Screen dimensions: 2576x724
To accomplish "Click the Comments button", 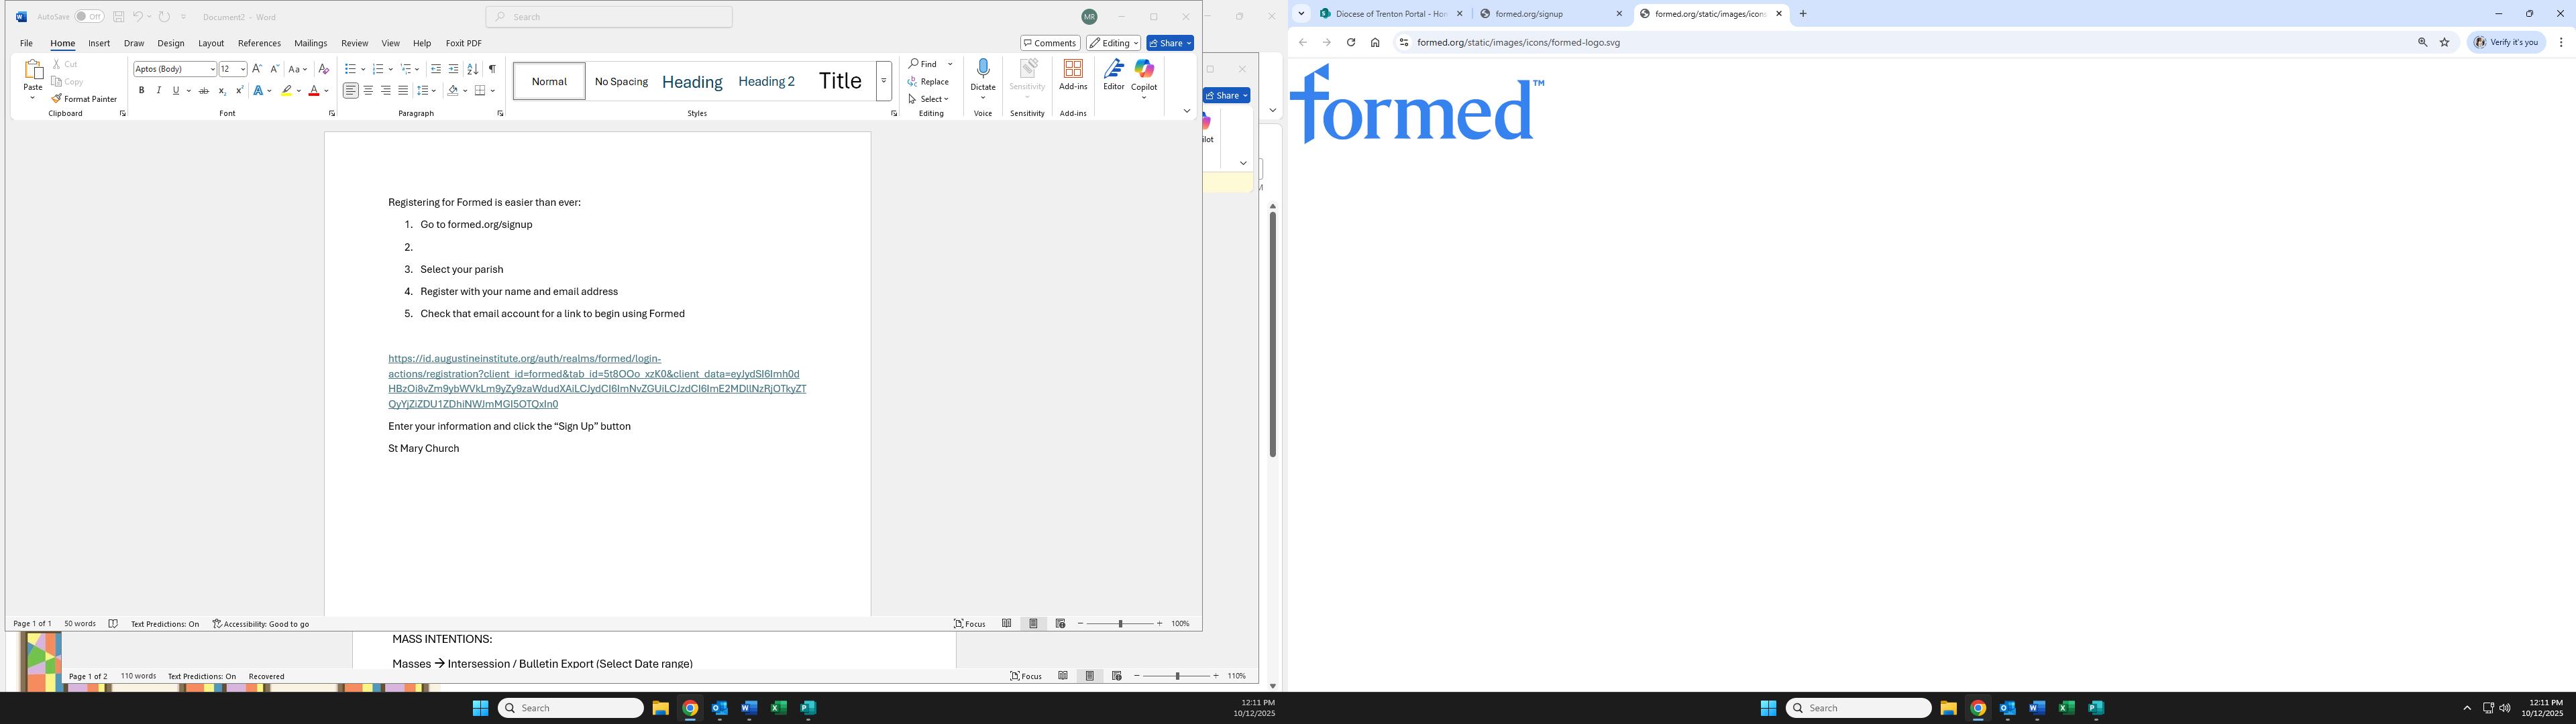I will pos(1050,43).
